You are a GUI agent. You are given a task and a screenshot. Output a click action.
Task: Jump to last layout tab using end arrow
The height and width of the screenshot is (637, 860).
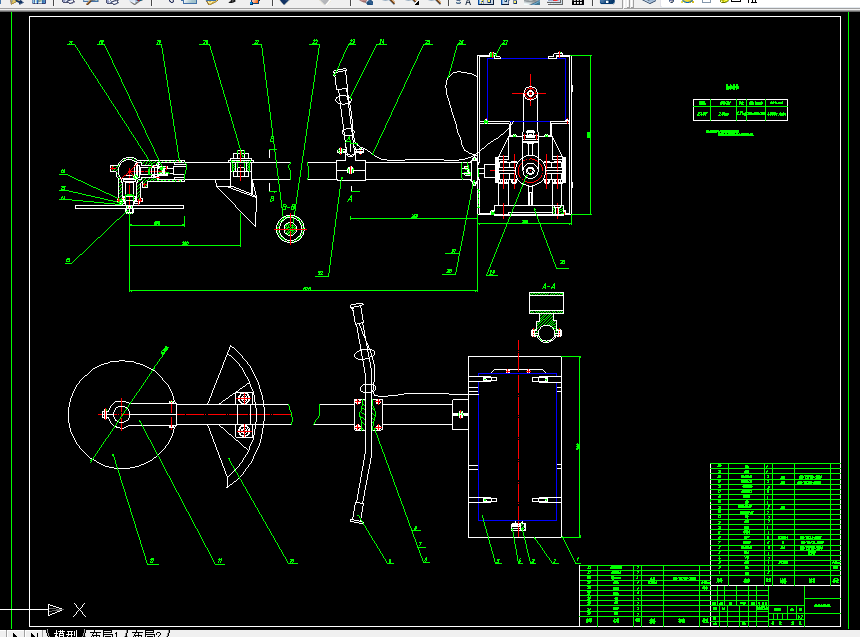click(34, 634)
